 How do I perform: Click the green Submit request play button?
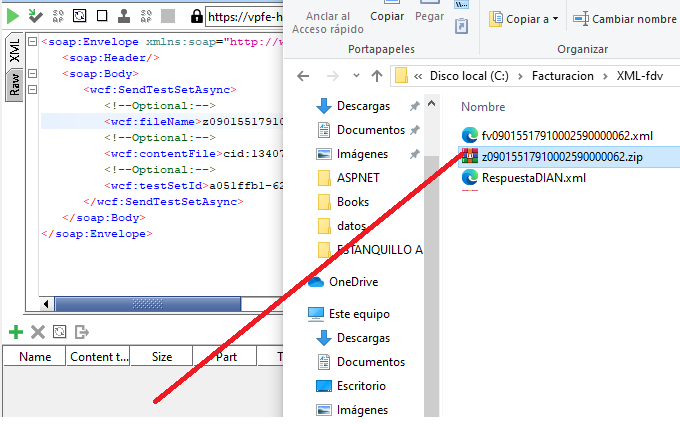pos(14,15)
